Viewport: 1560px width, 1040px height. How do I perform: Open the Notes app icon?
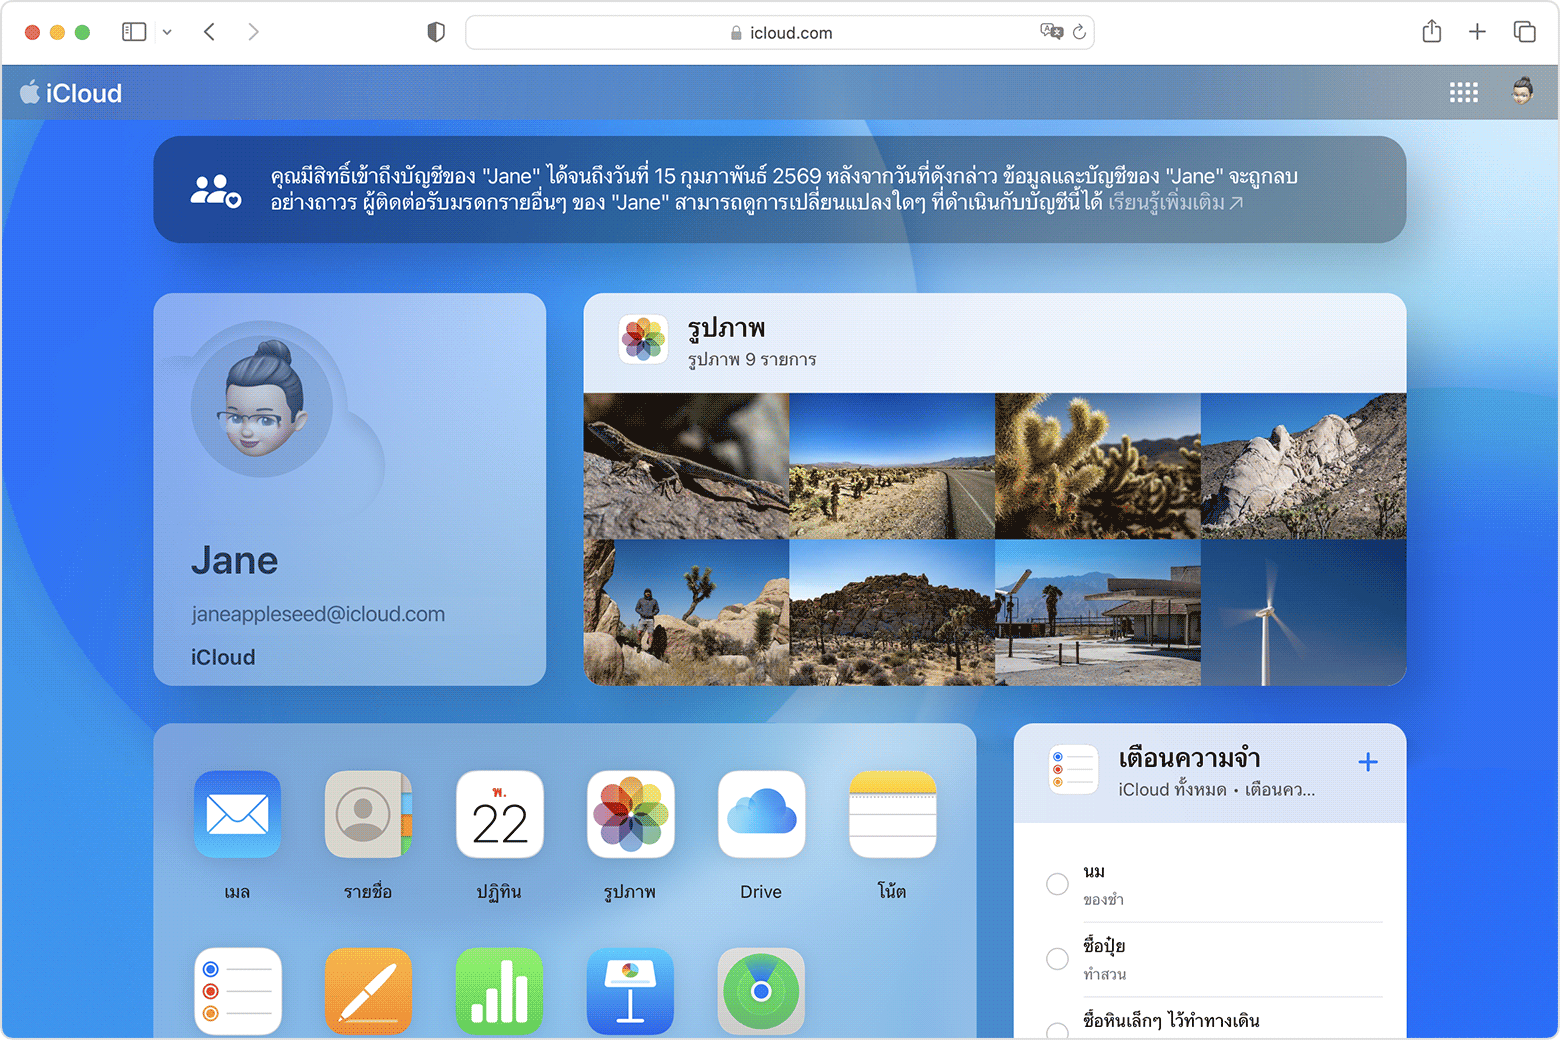pos(892,814)
